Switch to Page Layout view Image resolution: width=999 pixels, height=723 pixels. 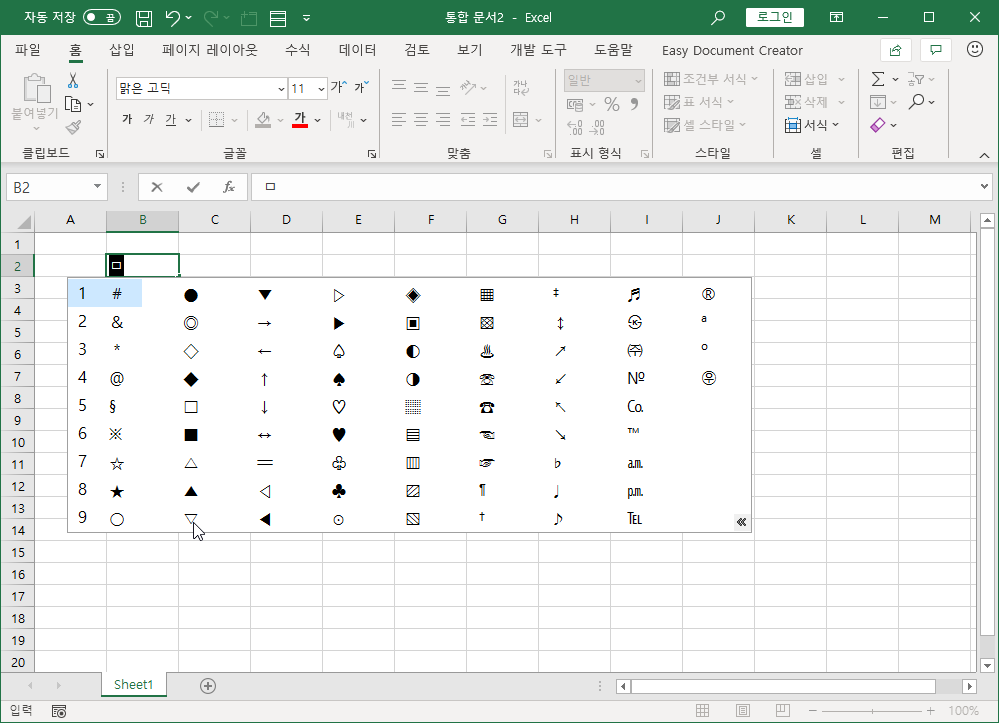point(742,710)
